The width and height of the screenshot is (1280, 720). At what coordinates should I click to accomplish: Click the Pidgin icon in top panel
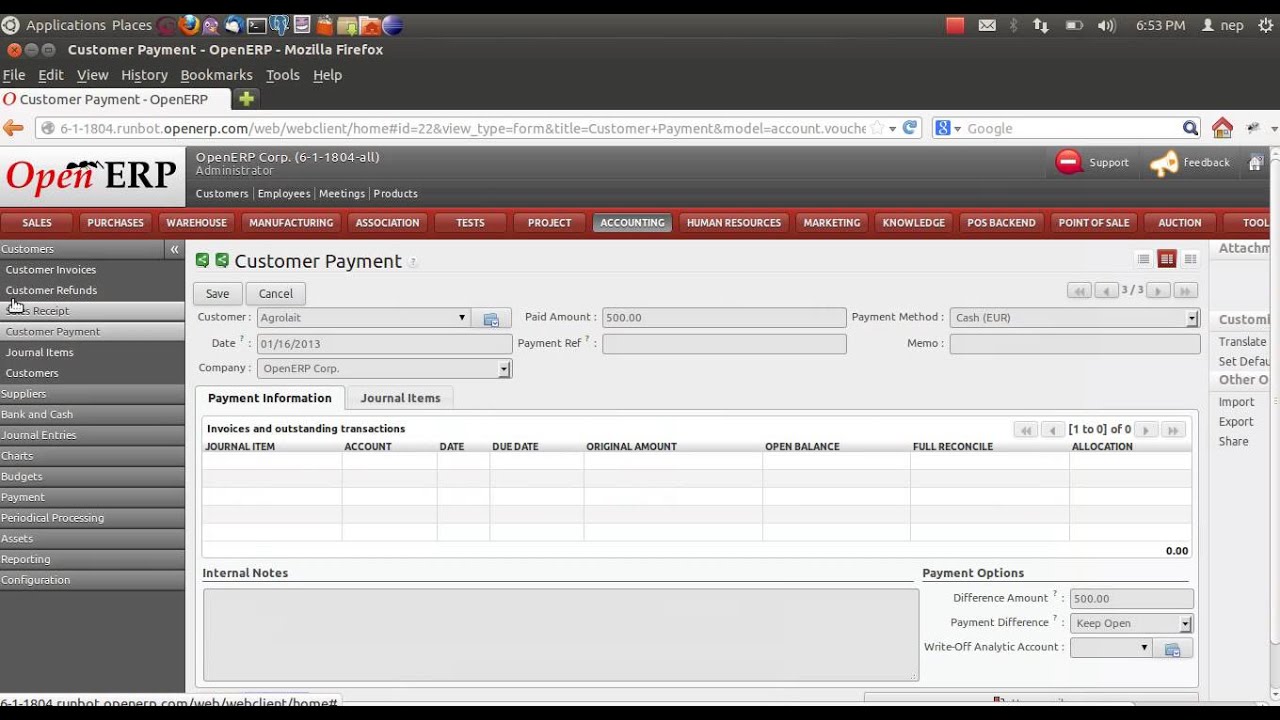click(211, 25)
